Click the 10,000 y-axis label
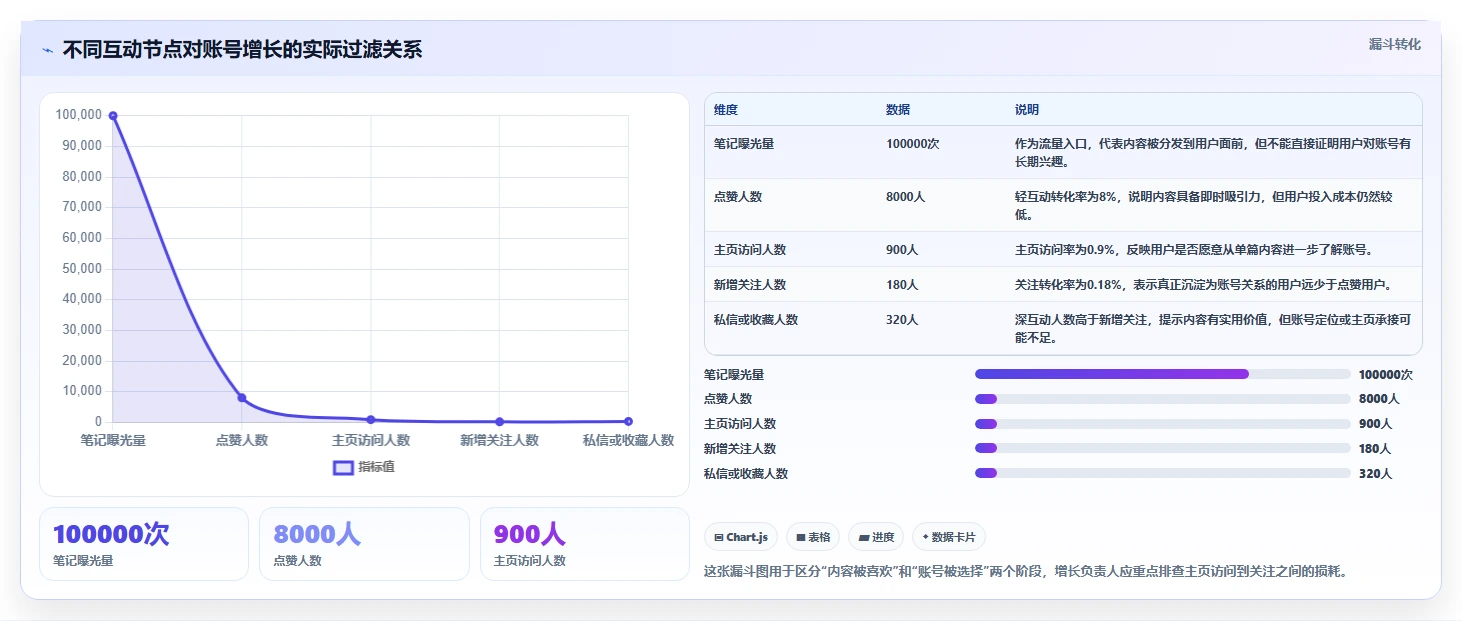The image size is (1462, 621). pyautogui.click(x=82, y=391)
